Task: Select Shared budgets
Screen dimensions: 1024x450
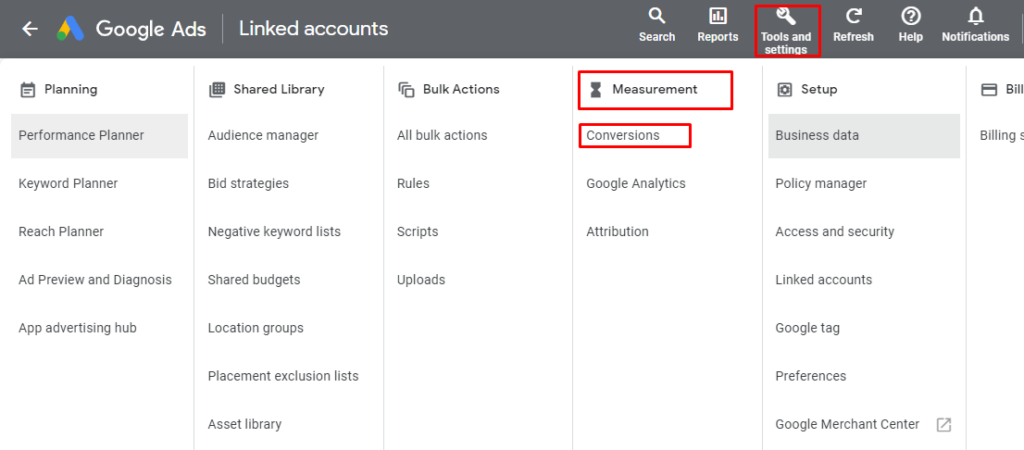Action: [x=254, y=280]
